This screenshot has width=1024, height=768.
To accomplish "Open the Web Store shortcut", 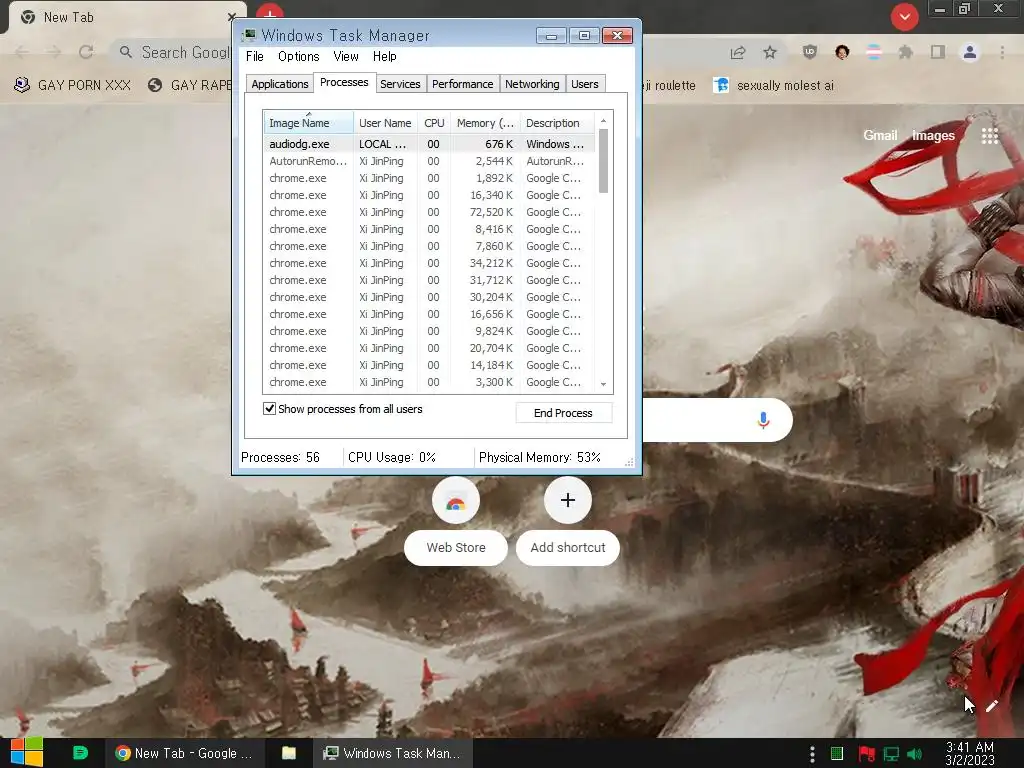I will coord(456,522).
